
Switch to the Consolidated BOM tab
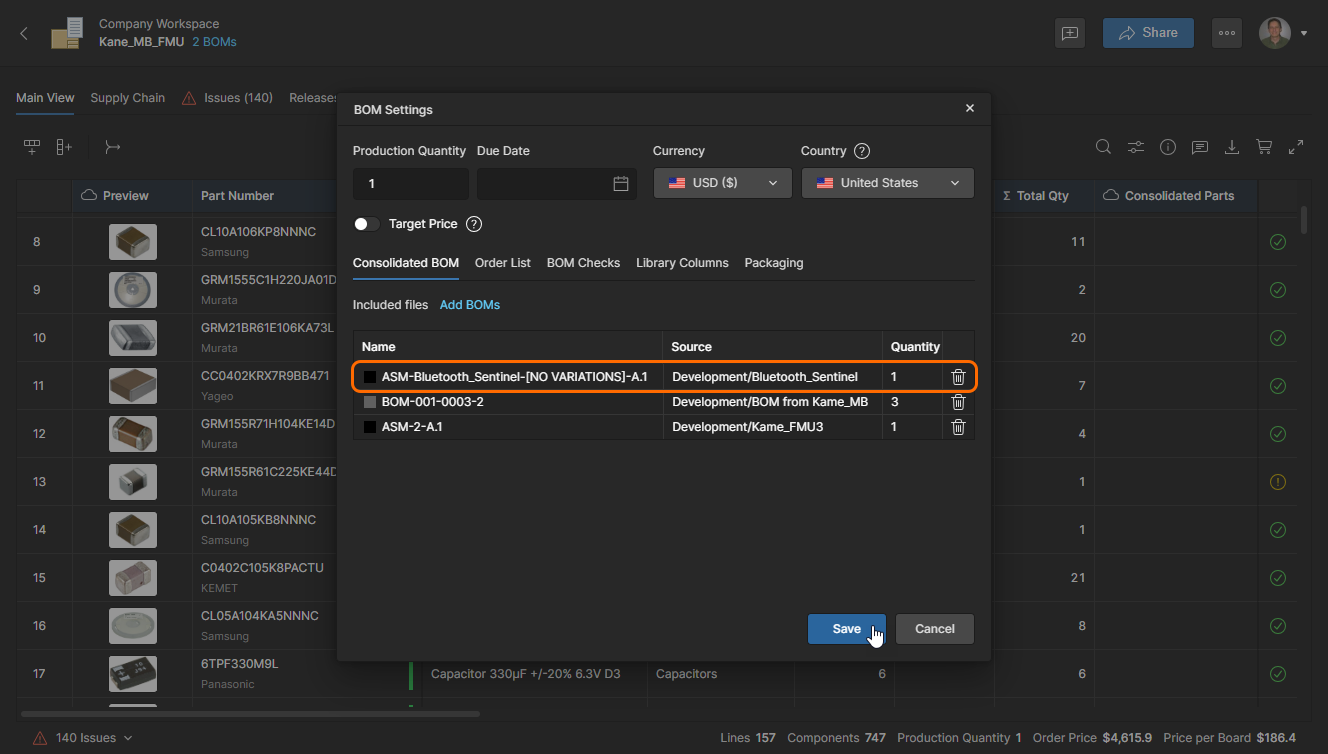click(x=406, y=263)
